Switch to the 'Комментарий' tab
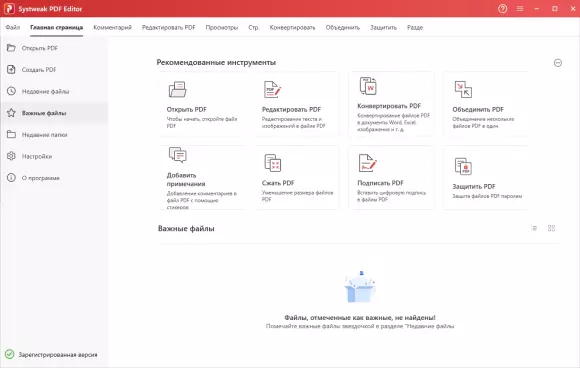The image size is (580, 368). [x=112, y=27]
